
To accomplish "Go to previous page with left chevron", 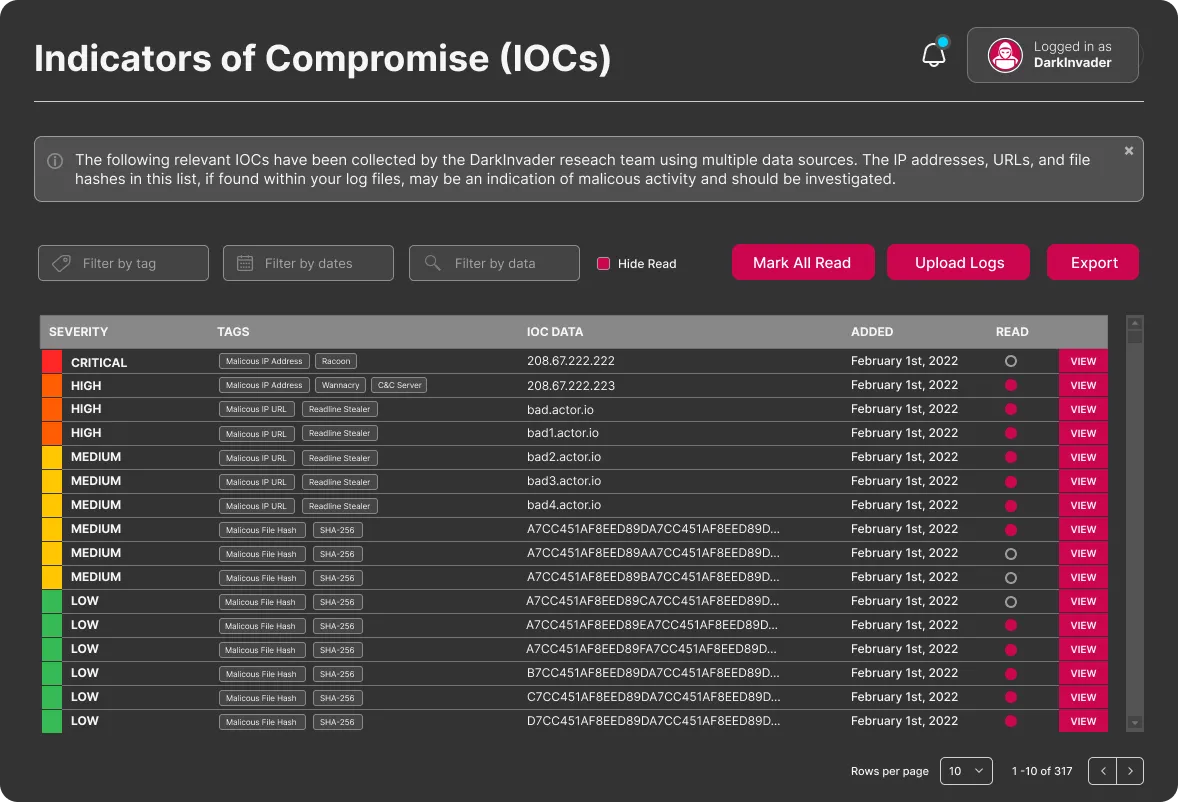I will click(x=1102, y=771).
